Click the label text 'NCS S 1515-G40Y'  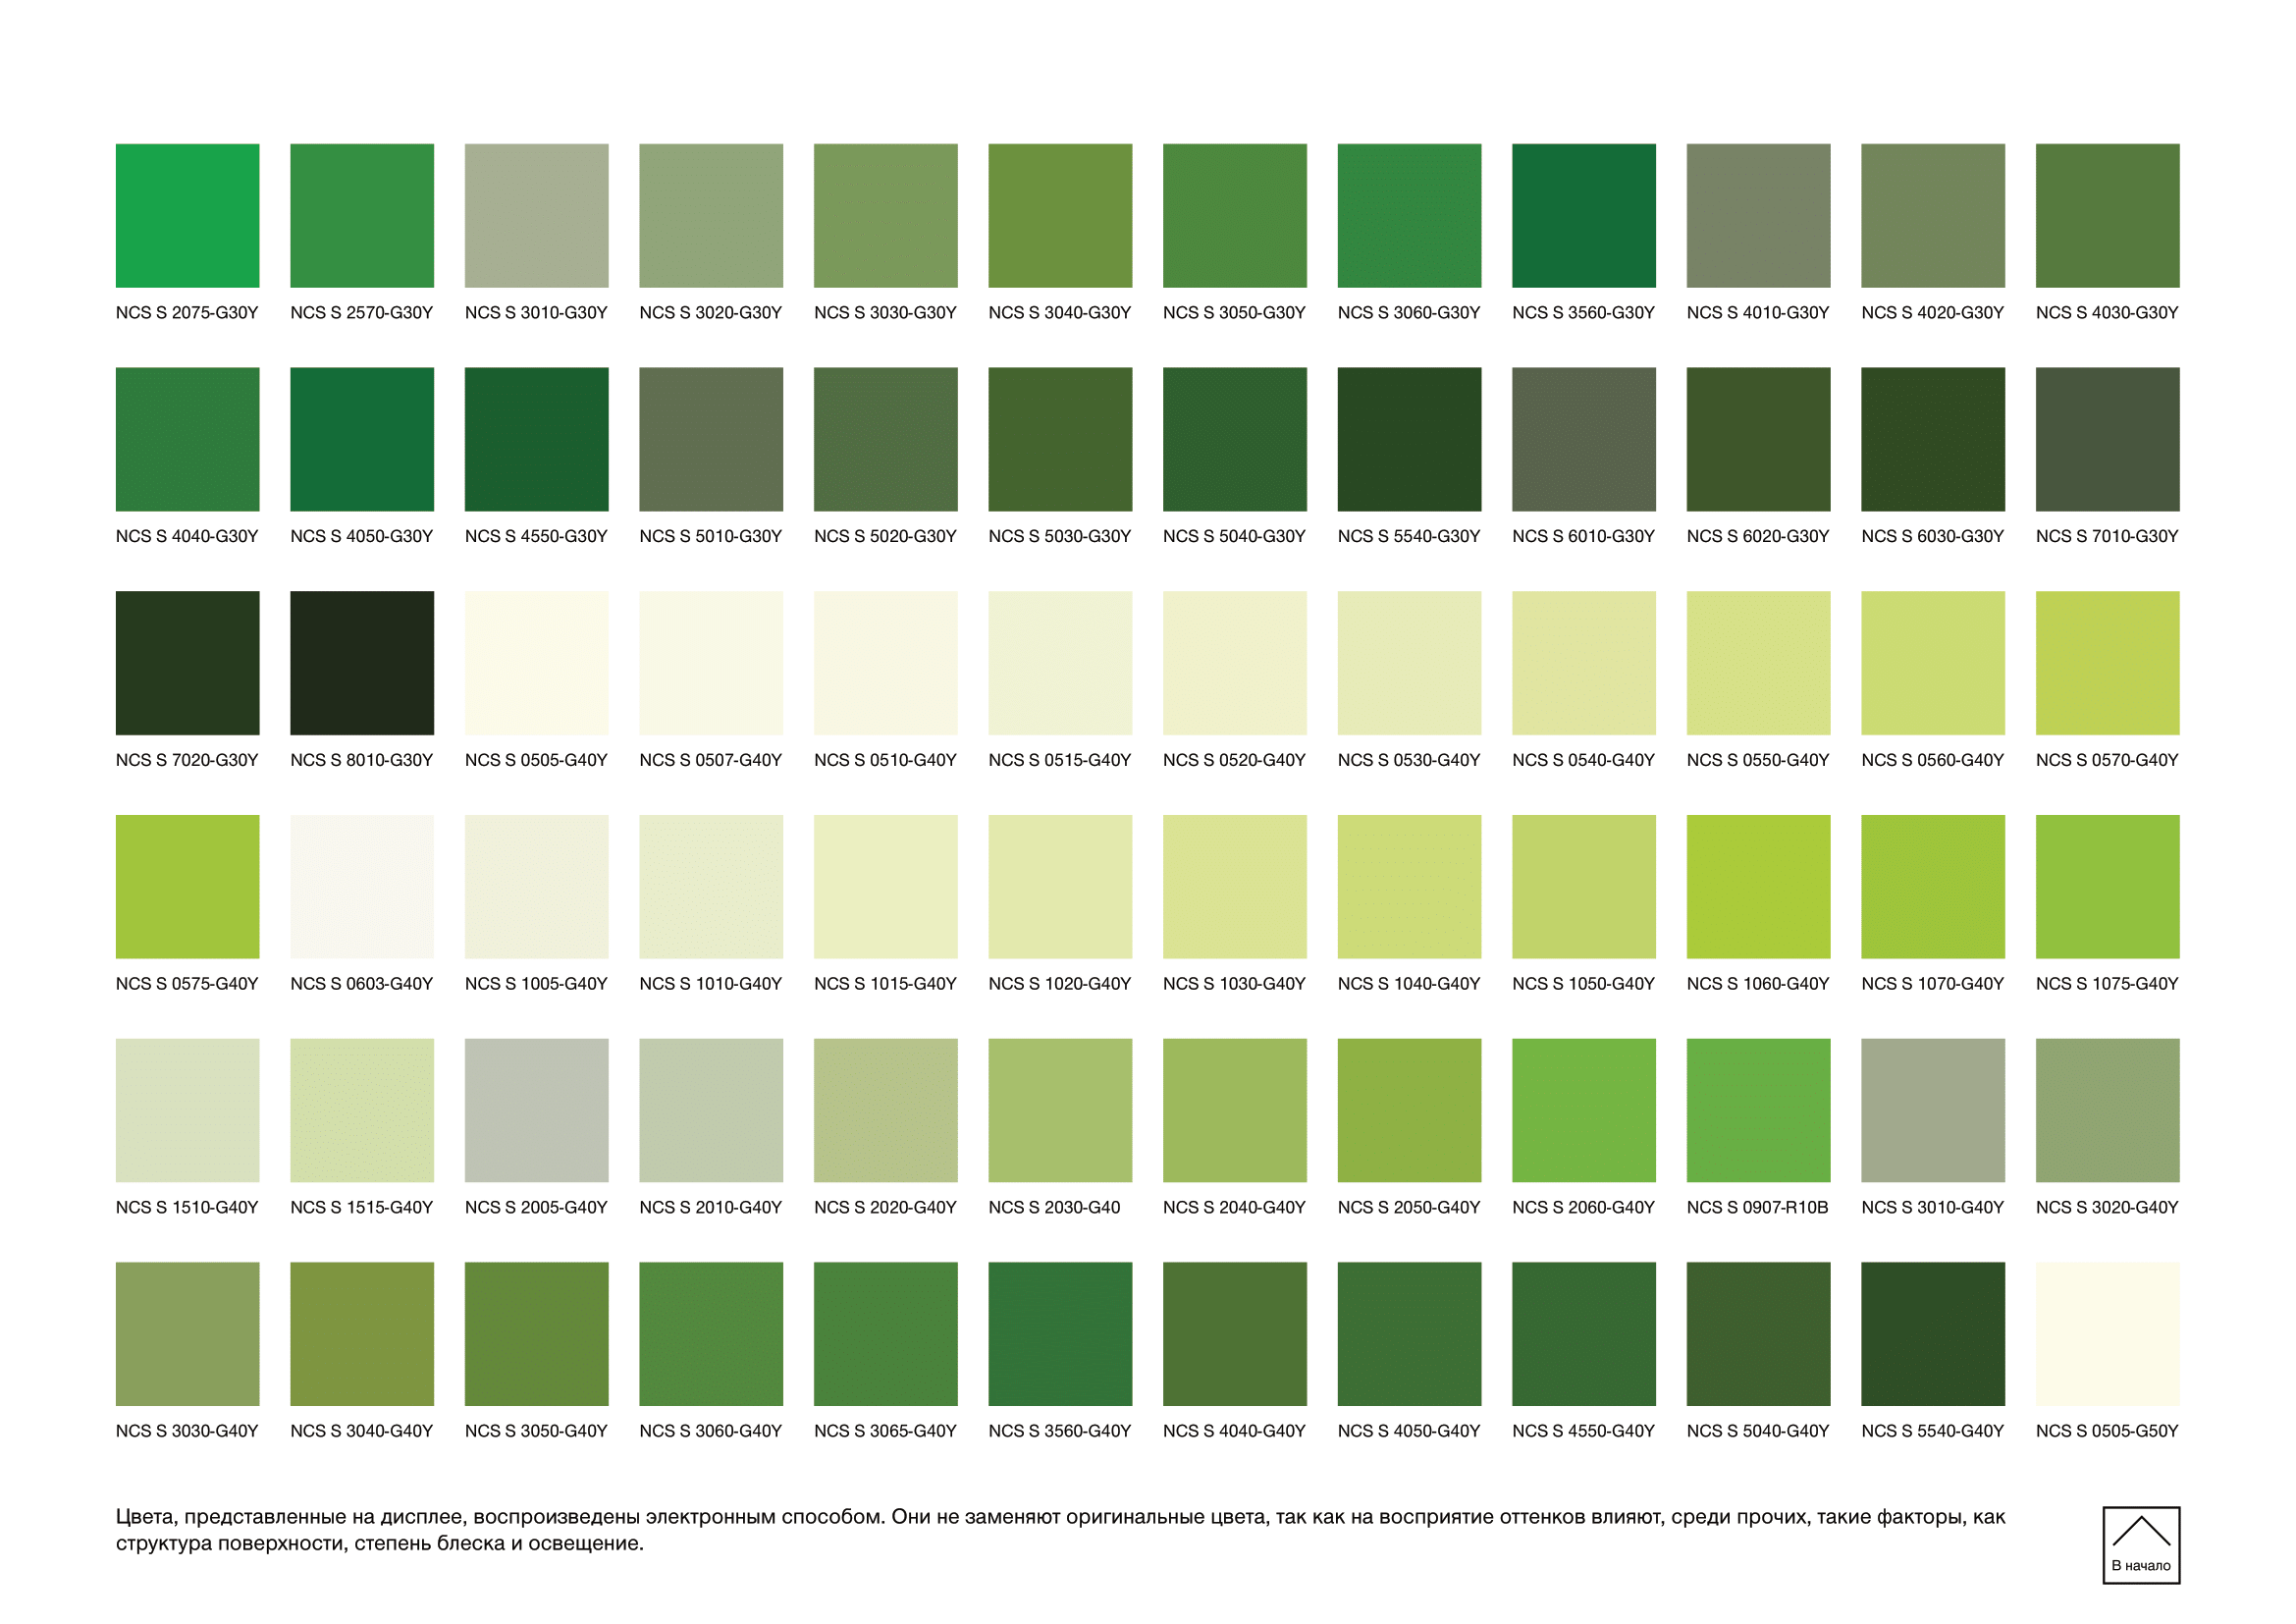click(361, 1208)
